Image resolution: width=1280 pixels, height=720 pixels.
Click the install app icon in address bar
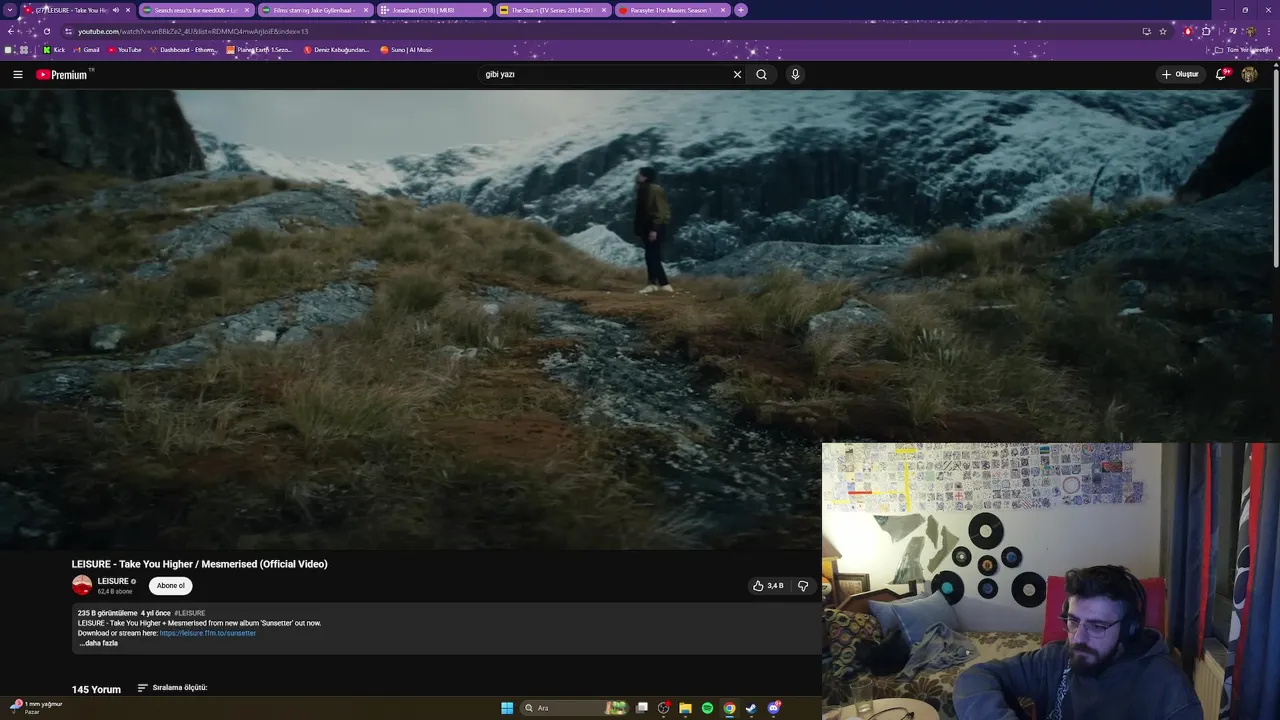click(x=1146, y=31)
